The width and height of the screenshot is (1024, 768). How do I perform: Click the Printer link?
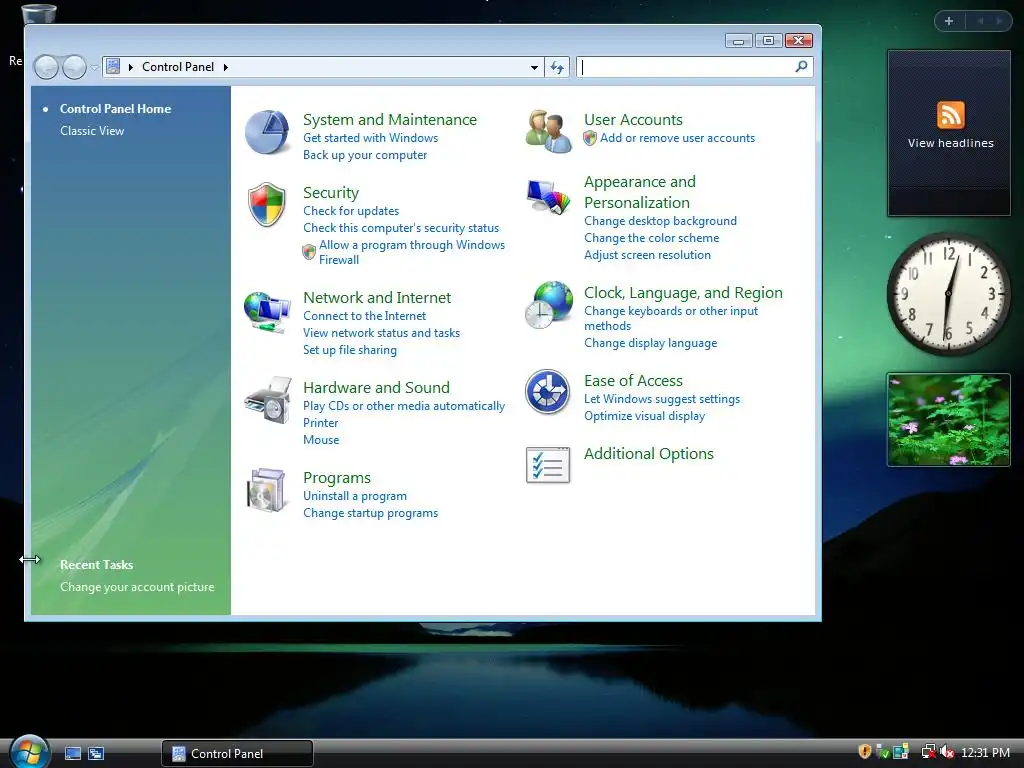point(320,423)
